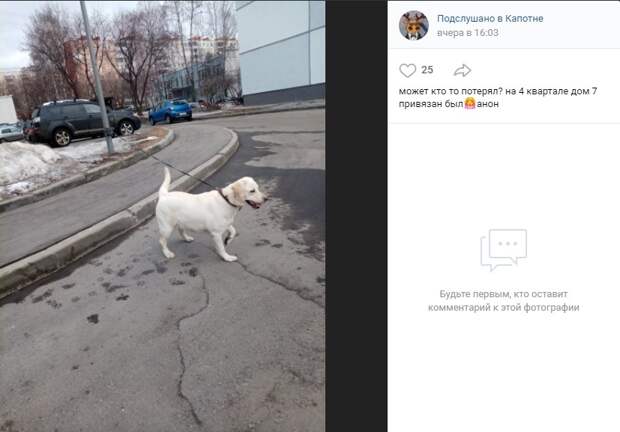Image resolution: width=620 pixels, height=432 pixels.
Task: Show who liked via the 25 counter
Action: coord(427,70)
